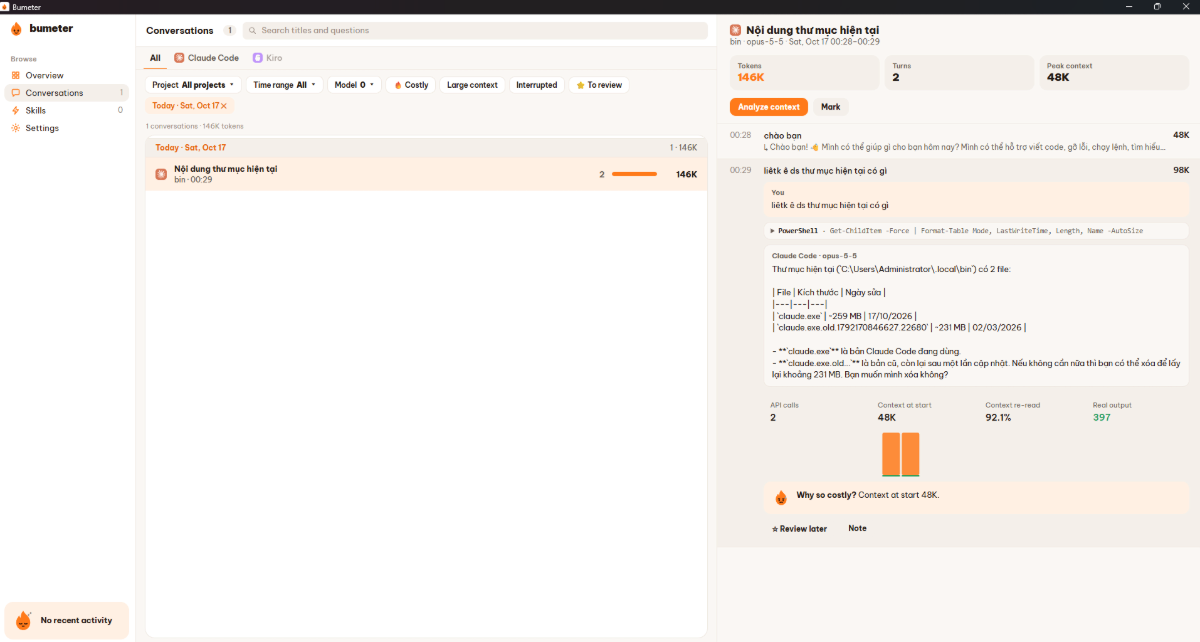Click the Bumeter title bar app icon

coord(6,7)
